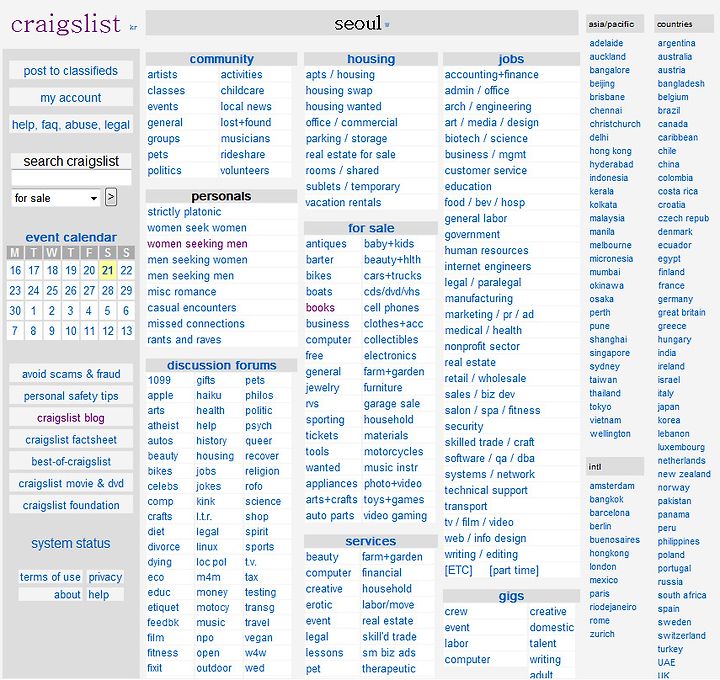Select day 21 in event calendar
The image size is (720, 680).
tap(107, 270)
